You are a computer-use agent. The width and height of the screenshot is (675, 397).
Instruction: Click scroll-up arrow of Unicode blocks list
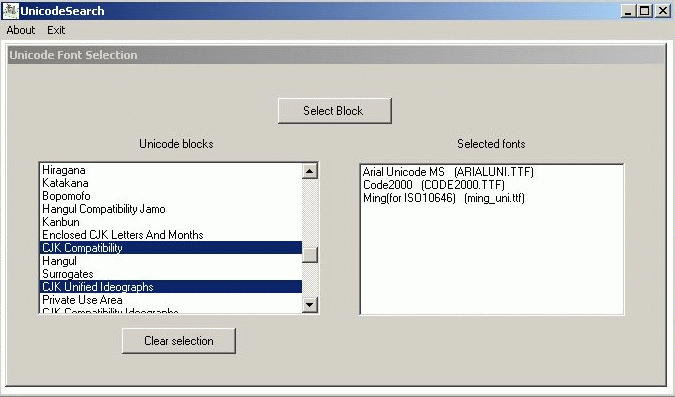[x=310, y=171]
